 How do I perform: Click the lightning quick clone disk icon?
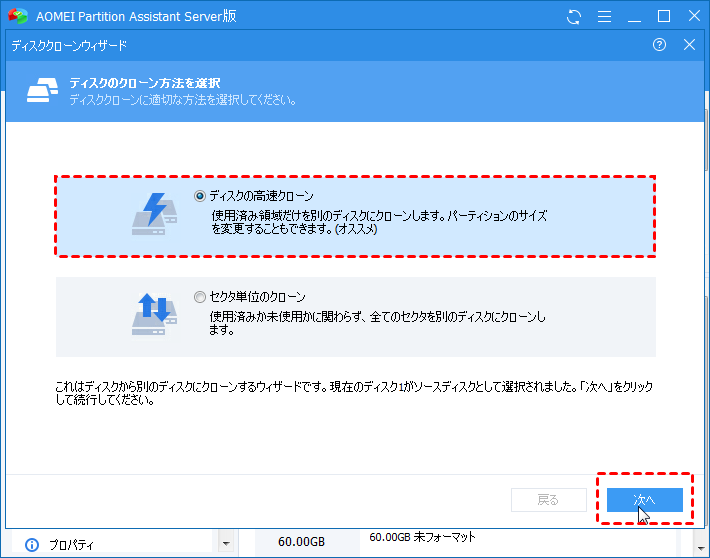pos(154,214)
